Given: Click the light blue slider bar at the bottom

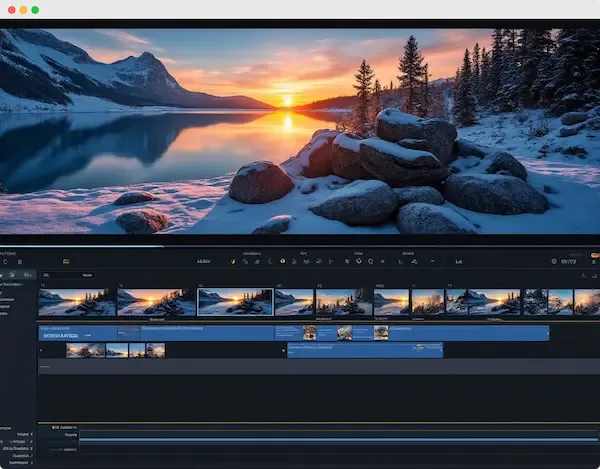Looking at the screenshot, I should point(338,440).
